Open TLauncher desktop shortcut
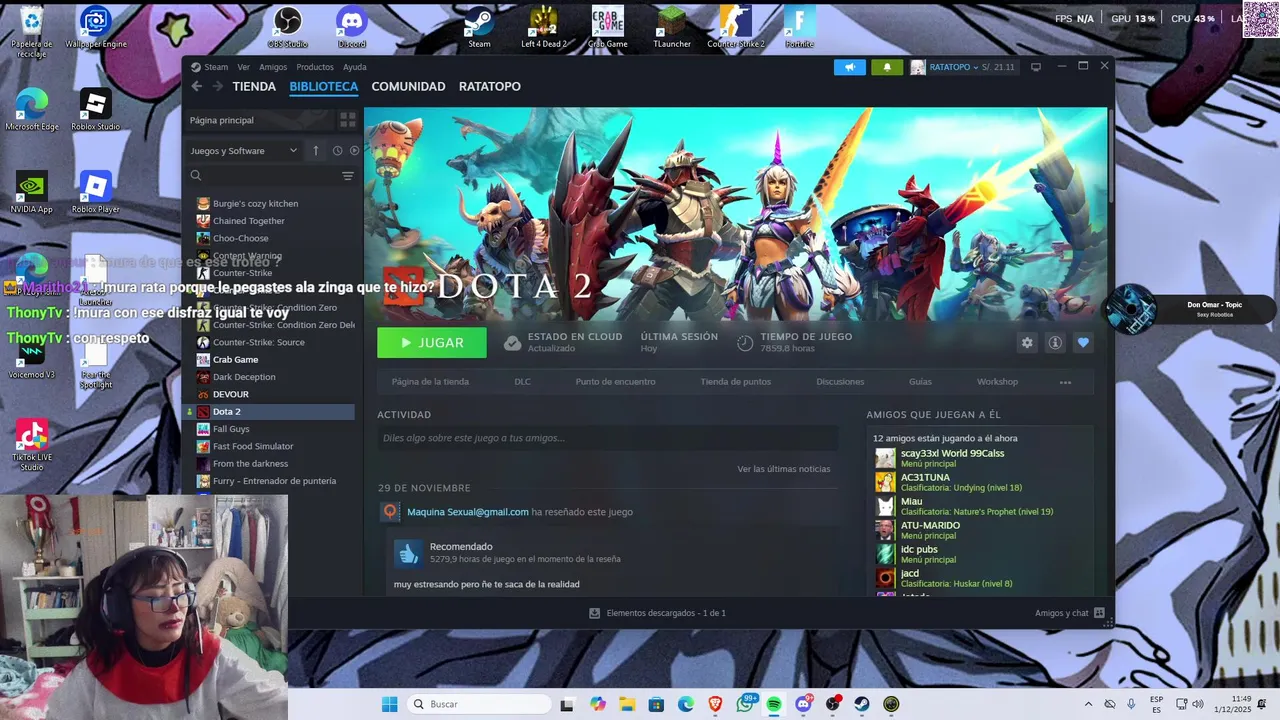Screen dimensions: 1280x720 pos(671,27)
